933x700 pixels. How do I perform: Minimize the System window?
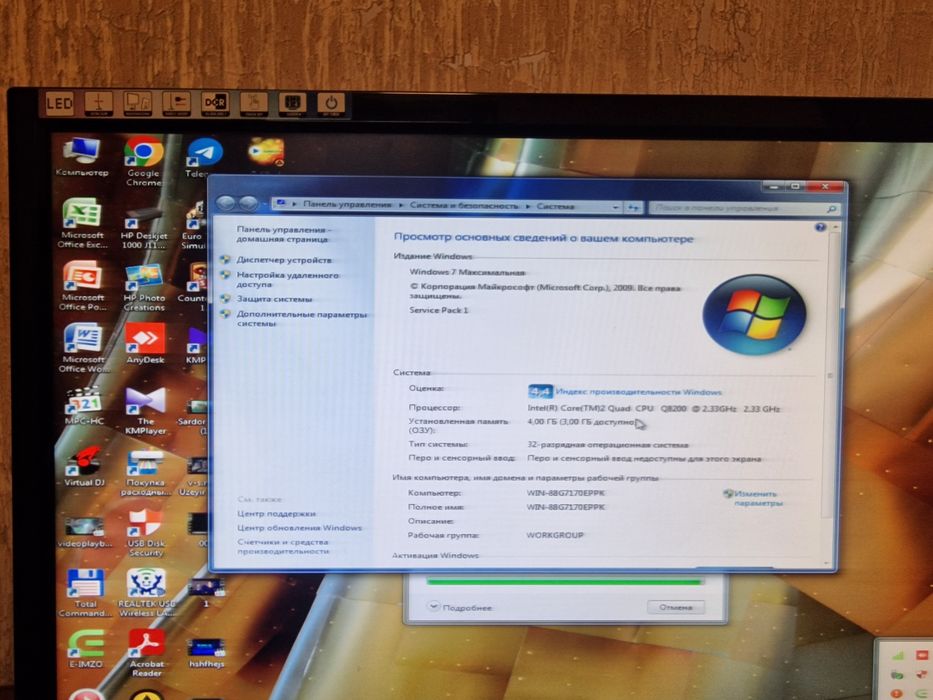[x=774, y=187]
